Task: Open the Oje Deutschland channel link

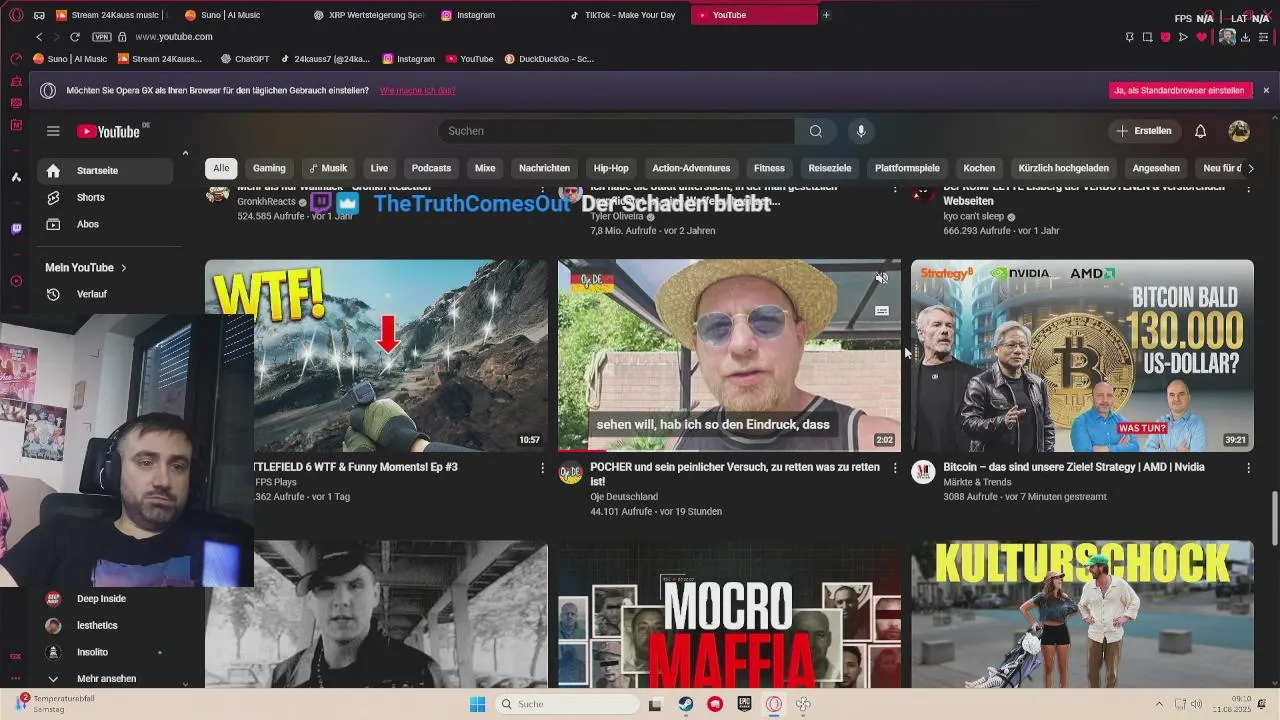Action: pyautogui.click(x=624, y=497)
